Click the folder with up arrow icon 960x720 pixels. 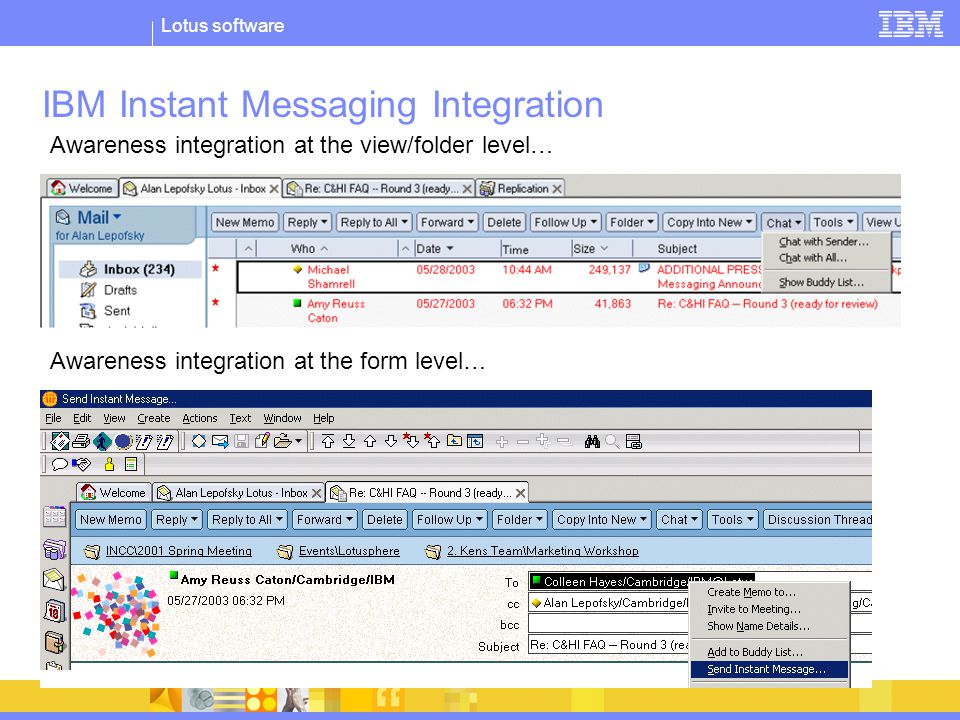point(454,441)
